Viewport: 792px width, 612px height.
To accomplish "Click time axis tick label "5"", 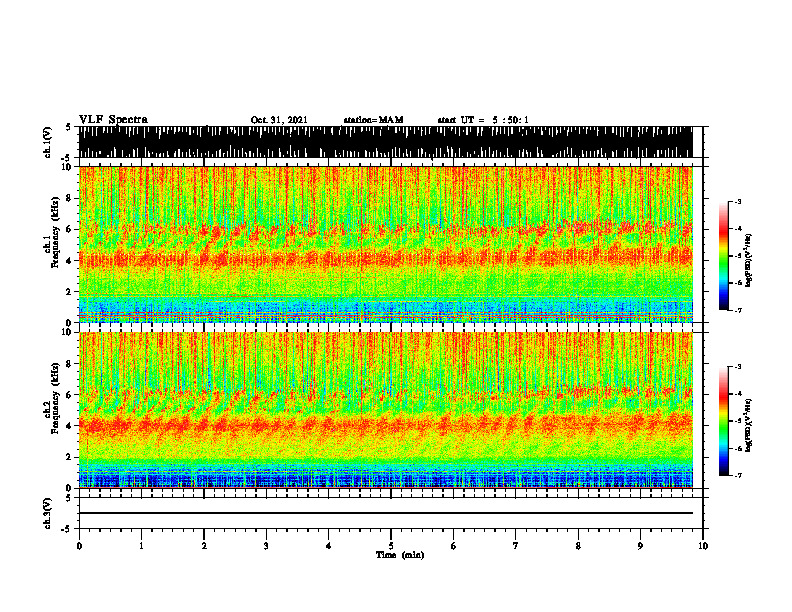I will click(x=391, y=546).
